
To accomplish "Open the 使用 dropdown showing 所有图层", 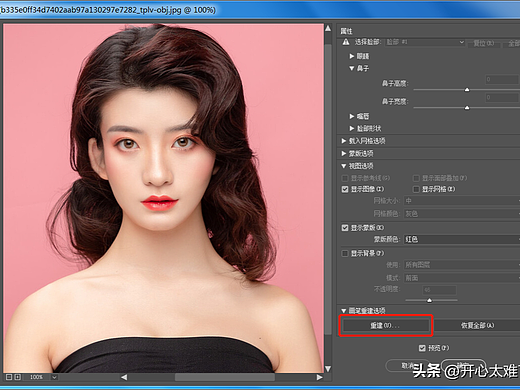I will [x=462, y=265].
